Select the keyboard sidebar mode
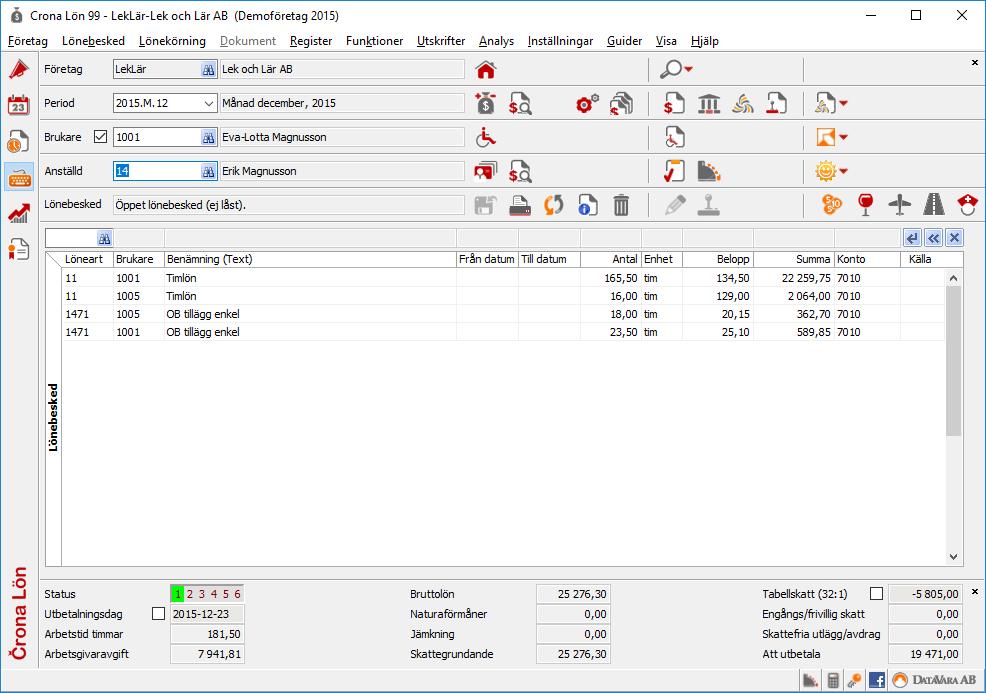Screen dimensions: 986x693 click(x=19, y=177)
